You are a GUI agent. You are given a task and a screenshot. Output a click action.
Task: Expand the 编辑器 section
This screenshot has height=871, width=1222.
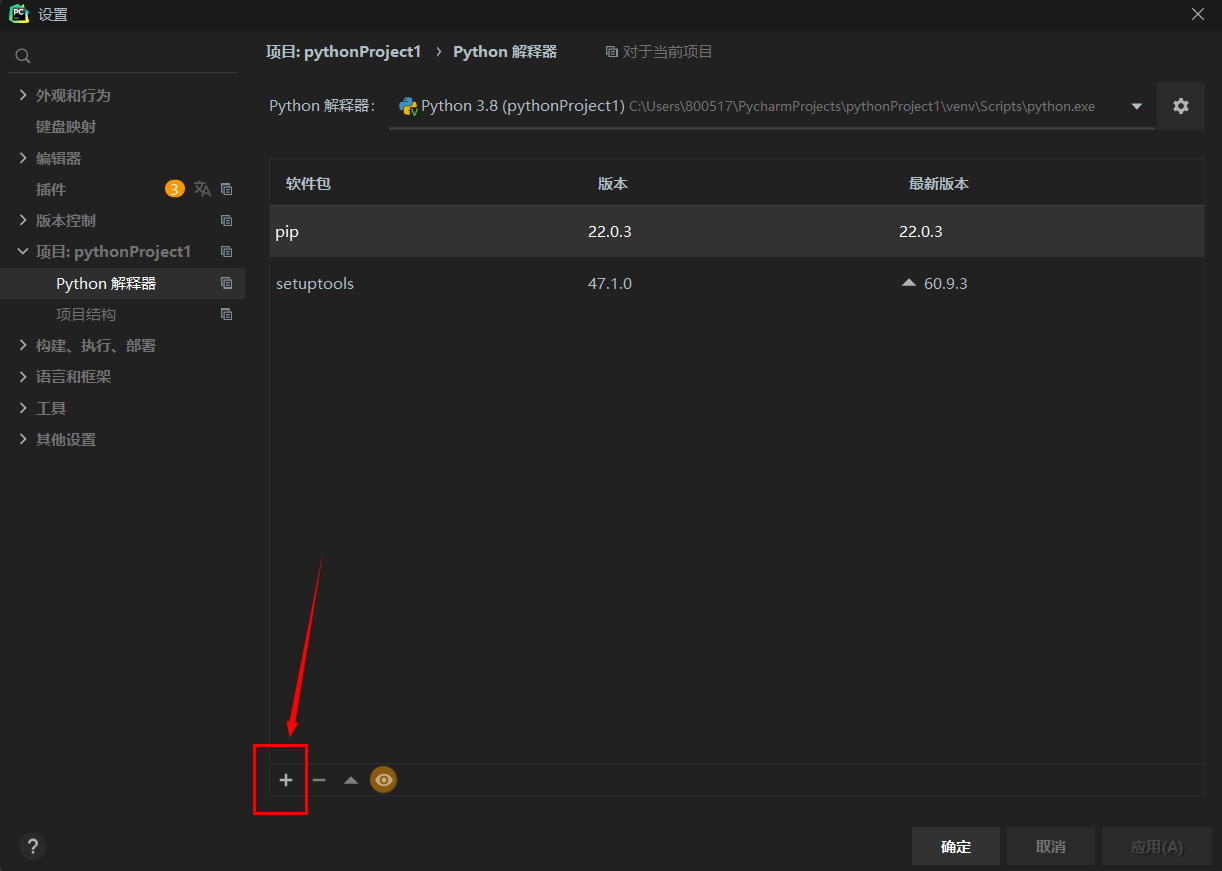click(23, 158)
